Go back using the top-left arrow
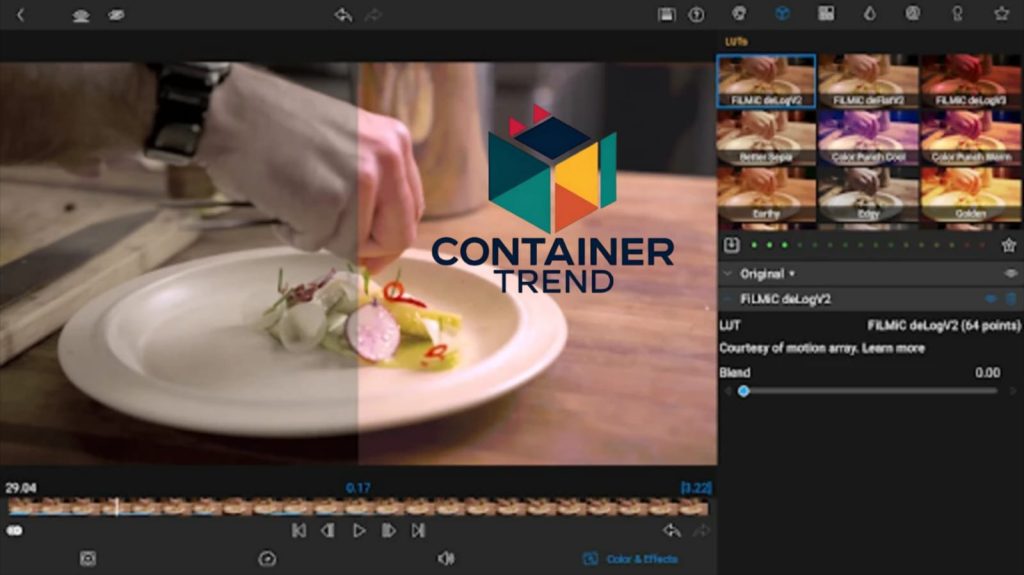Viewport: 1024px width, 575px height. [20, 14]
